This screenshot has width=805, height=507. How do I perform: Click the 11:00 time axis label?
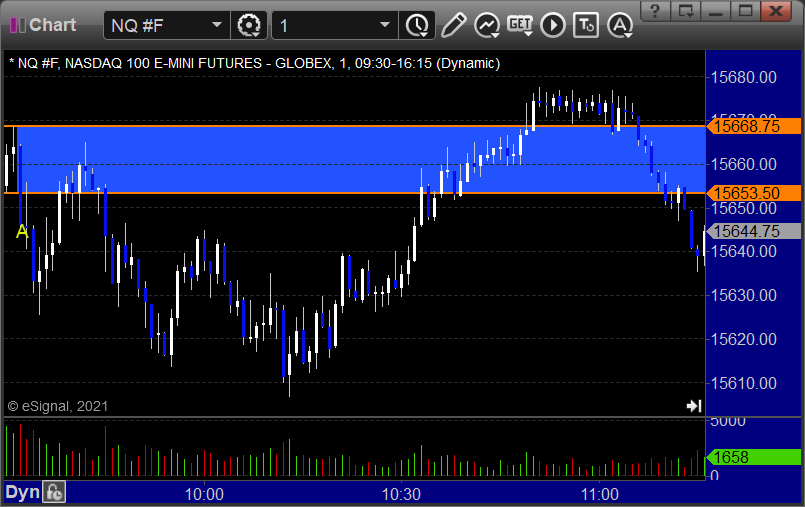pyautogui.click(x=599, y=494)
